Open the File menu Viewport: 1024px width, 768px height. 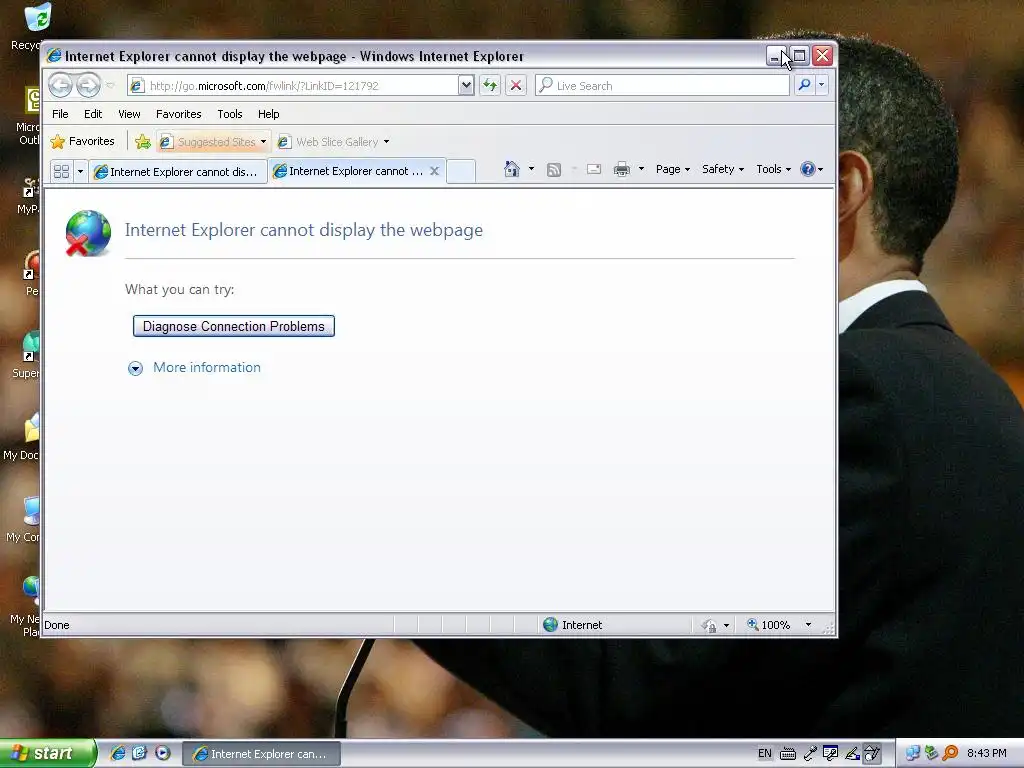click(x=60, y=114)
